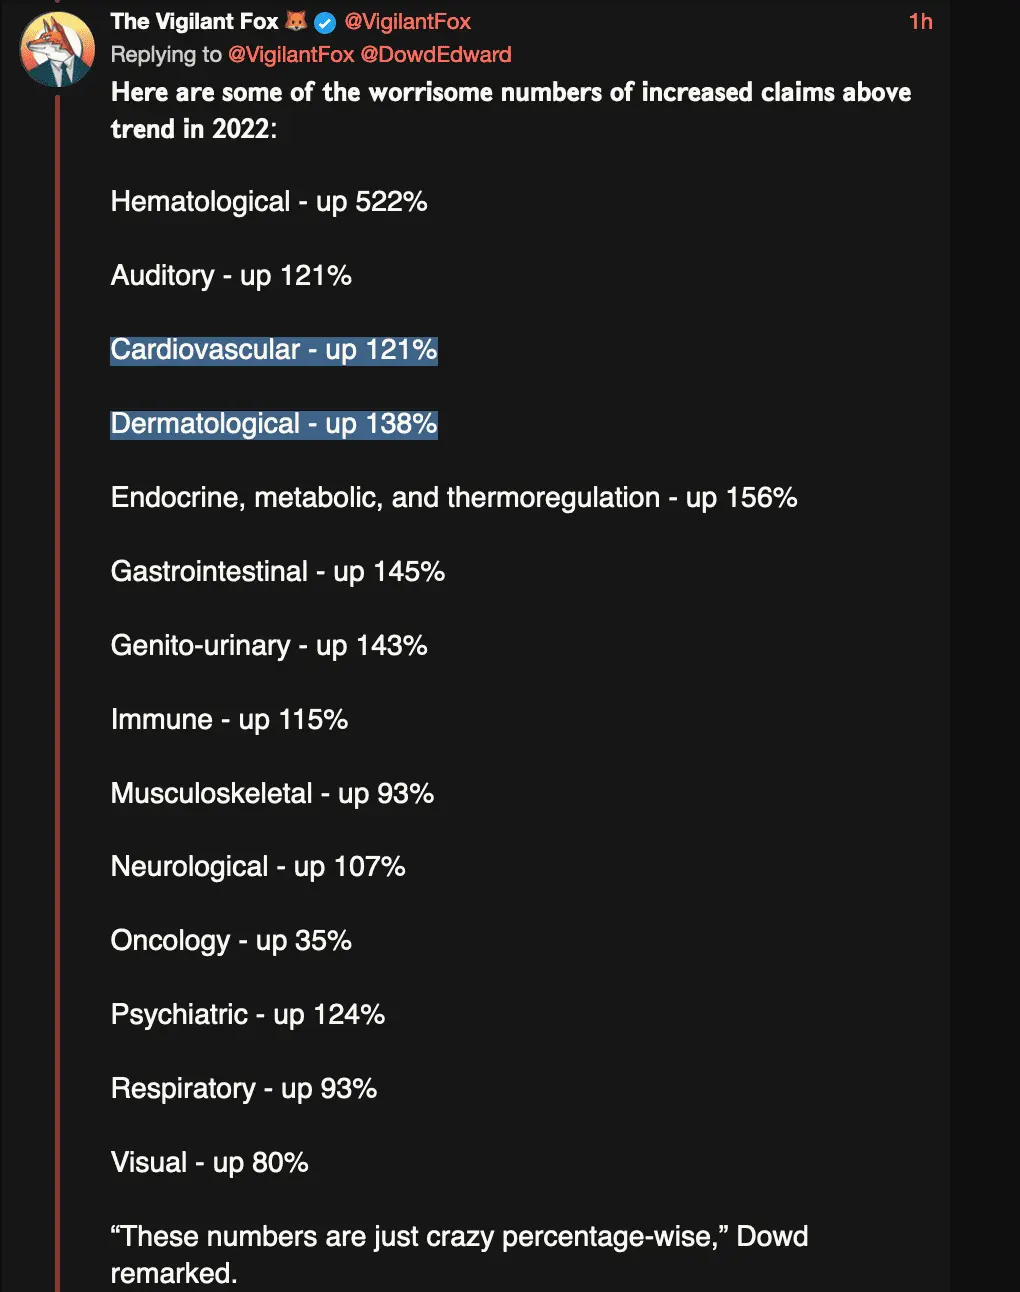The image size is (1020, 1292).
Task: Click The Vigilant Fox profile avatar
Action: tap(57, 49)
